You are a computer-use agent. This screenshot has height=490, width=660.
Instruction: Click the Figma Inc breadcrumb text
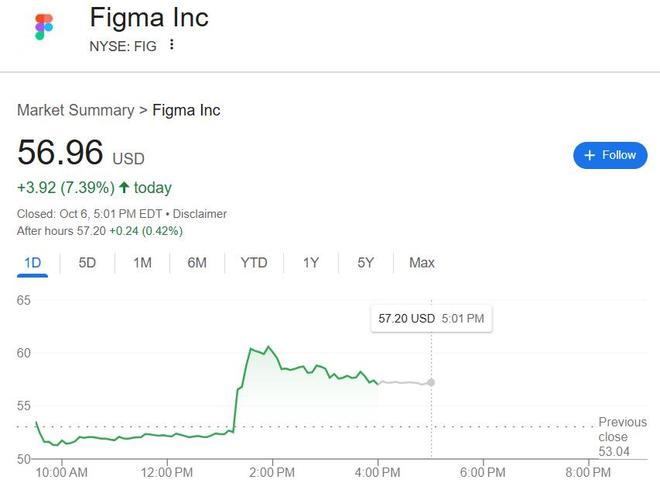pyautogui.click(x=186, y=110)
